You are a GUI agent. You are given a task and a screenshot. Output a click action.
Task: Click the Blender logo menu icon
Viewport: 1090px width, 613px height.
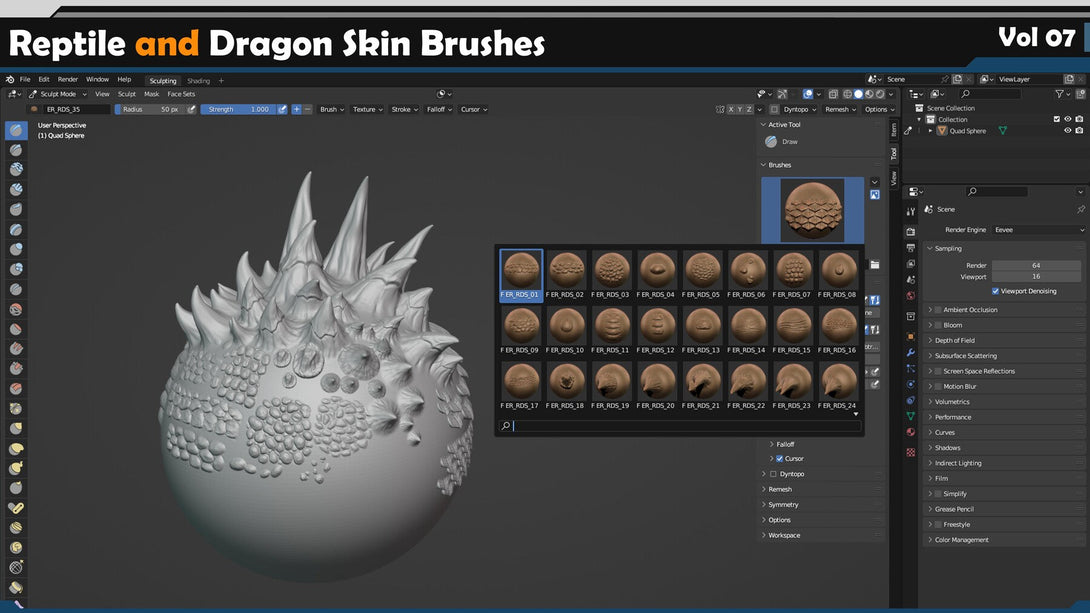[x=10, y=80]
